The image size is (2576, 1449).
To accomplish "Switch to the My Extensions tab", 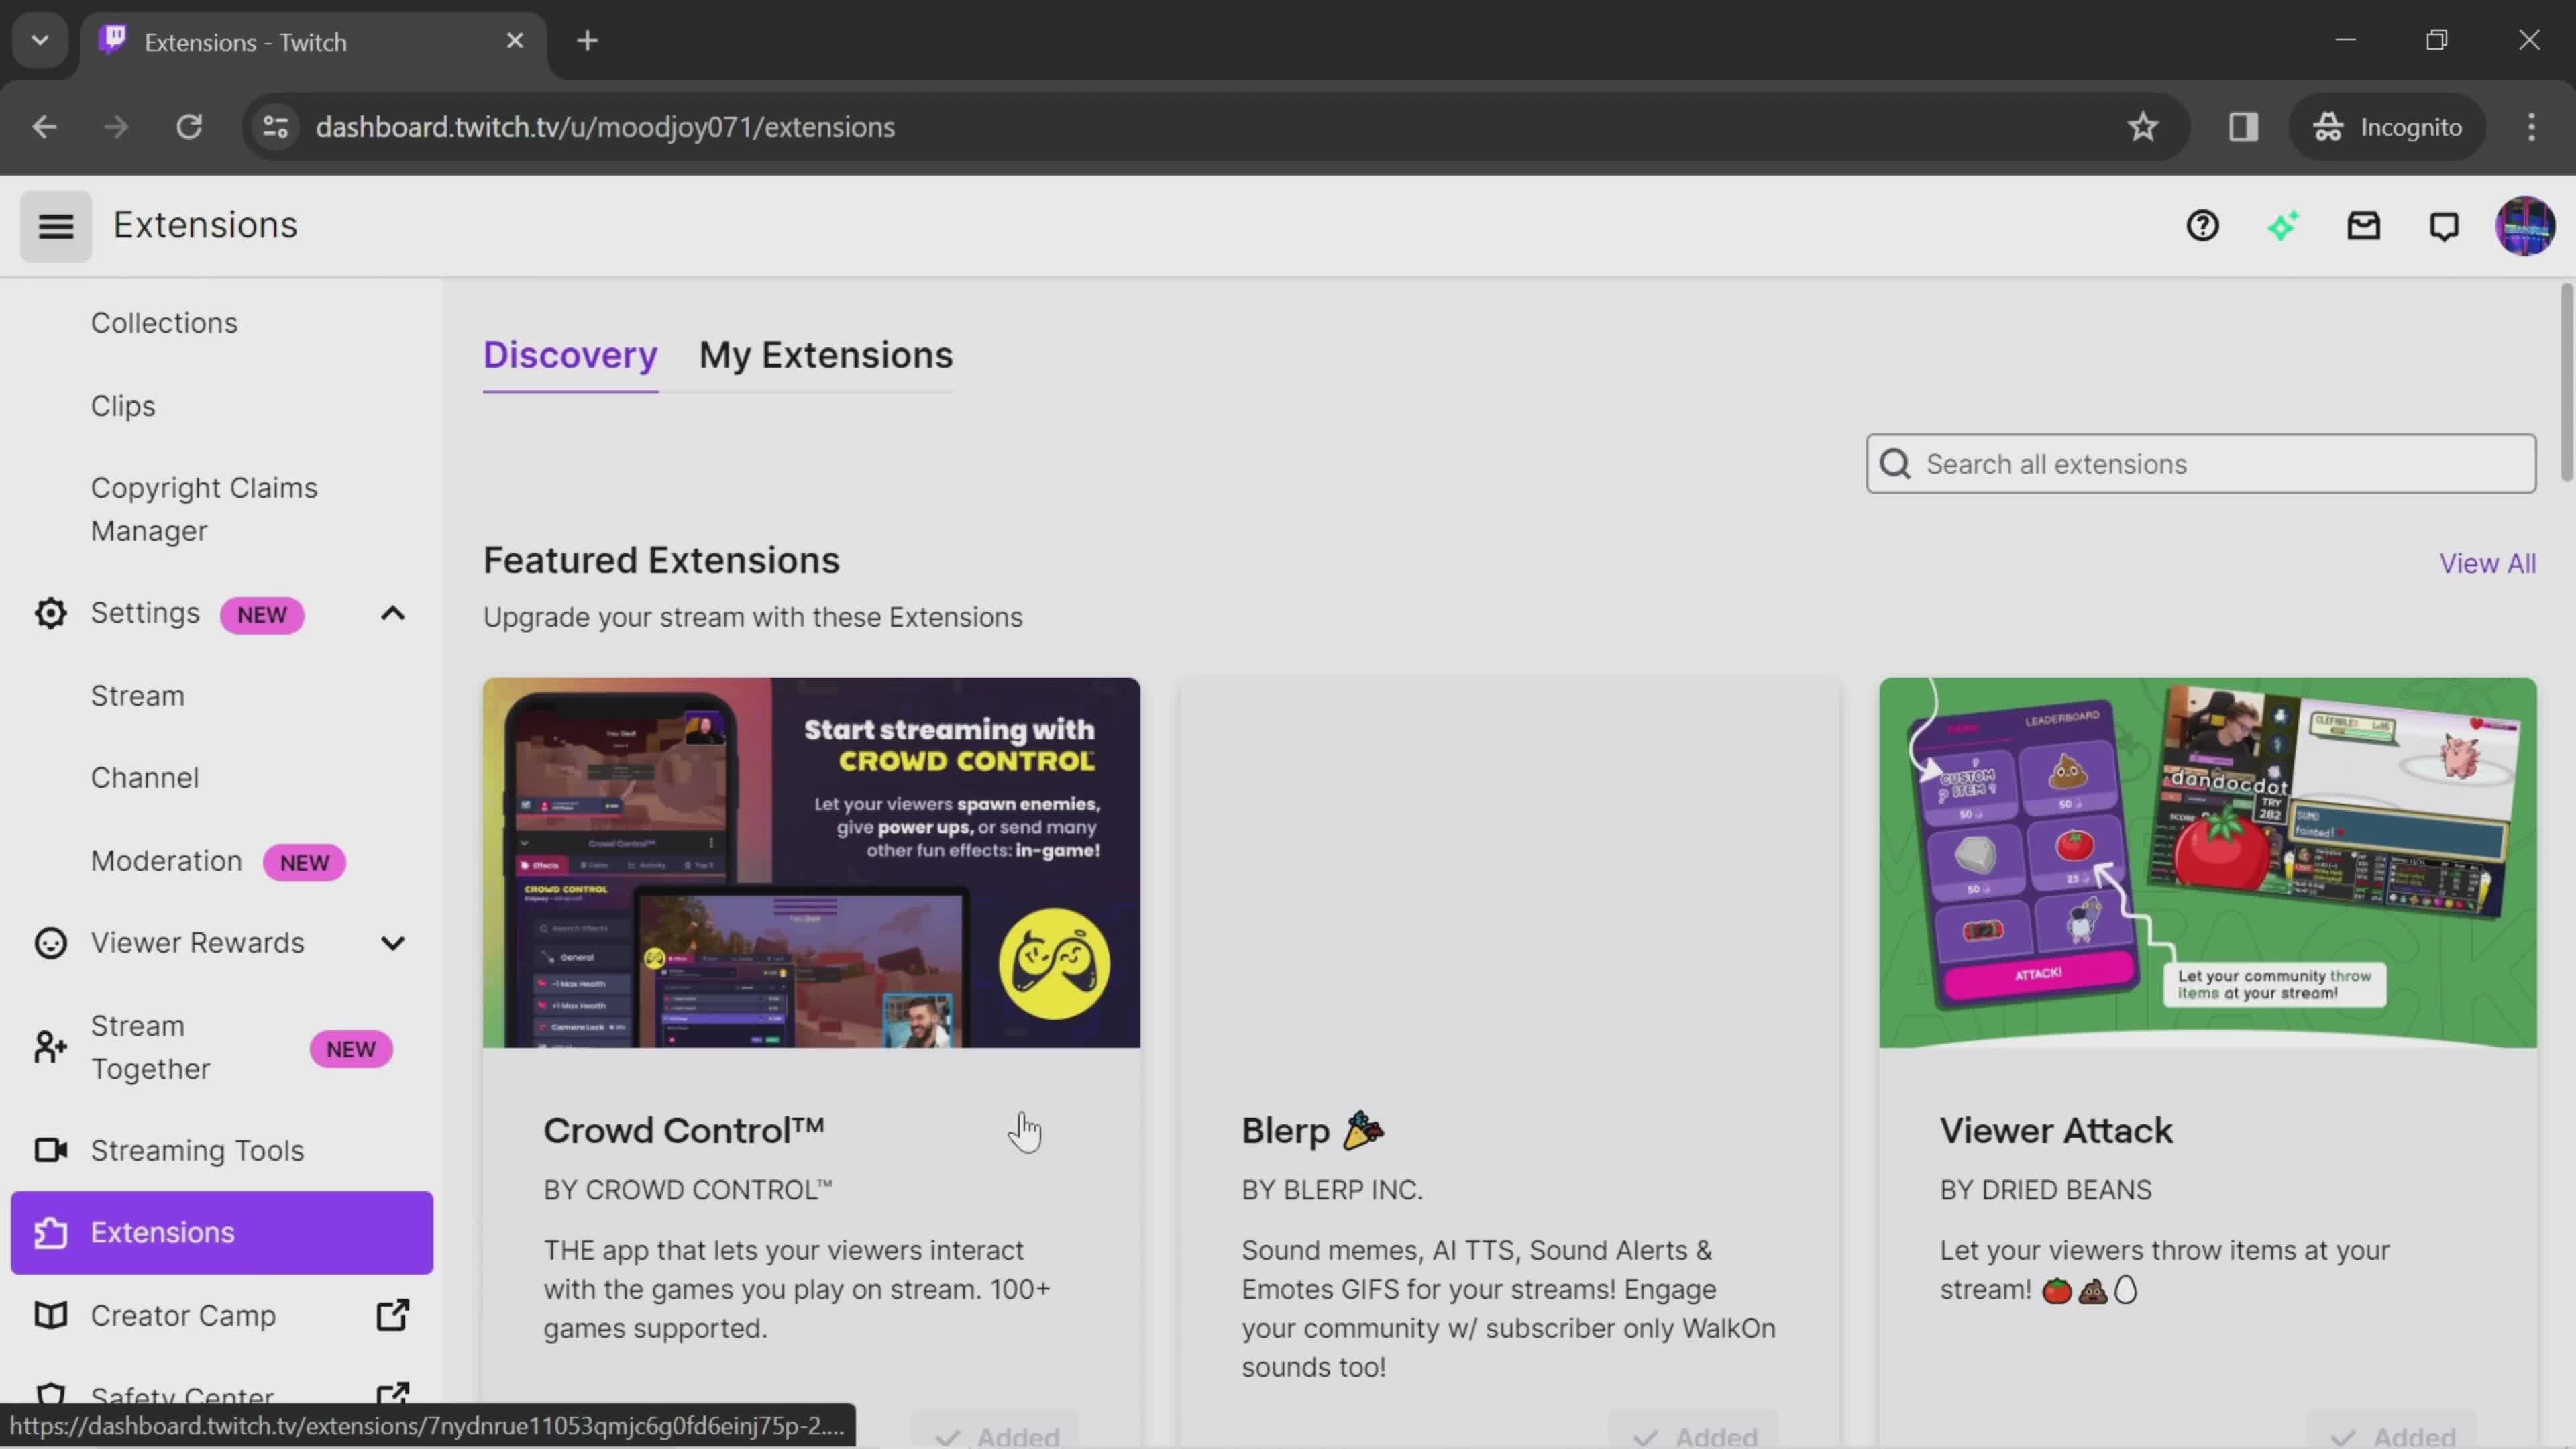I will (x=824, y=354).
